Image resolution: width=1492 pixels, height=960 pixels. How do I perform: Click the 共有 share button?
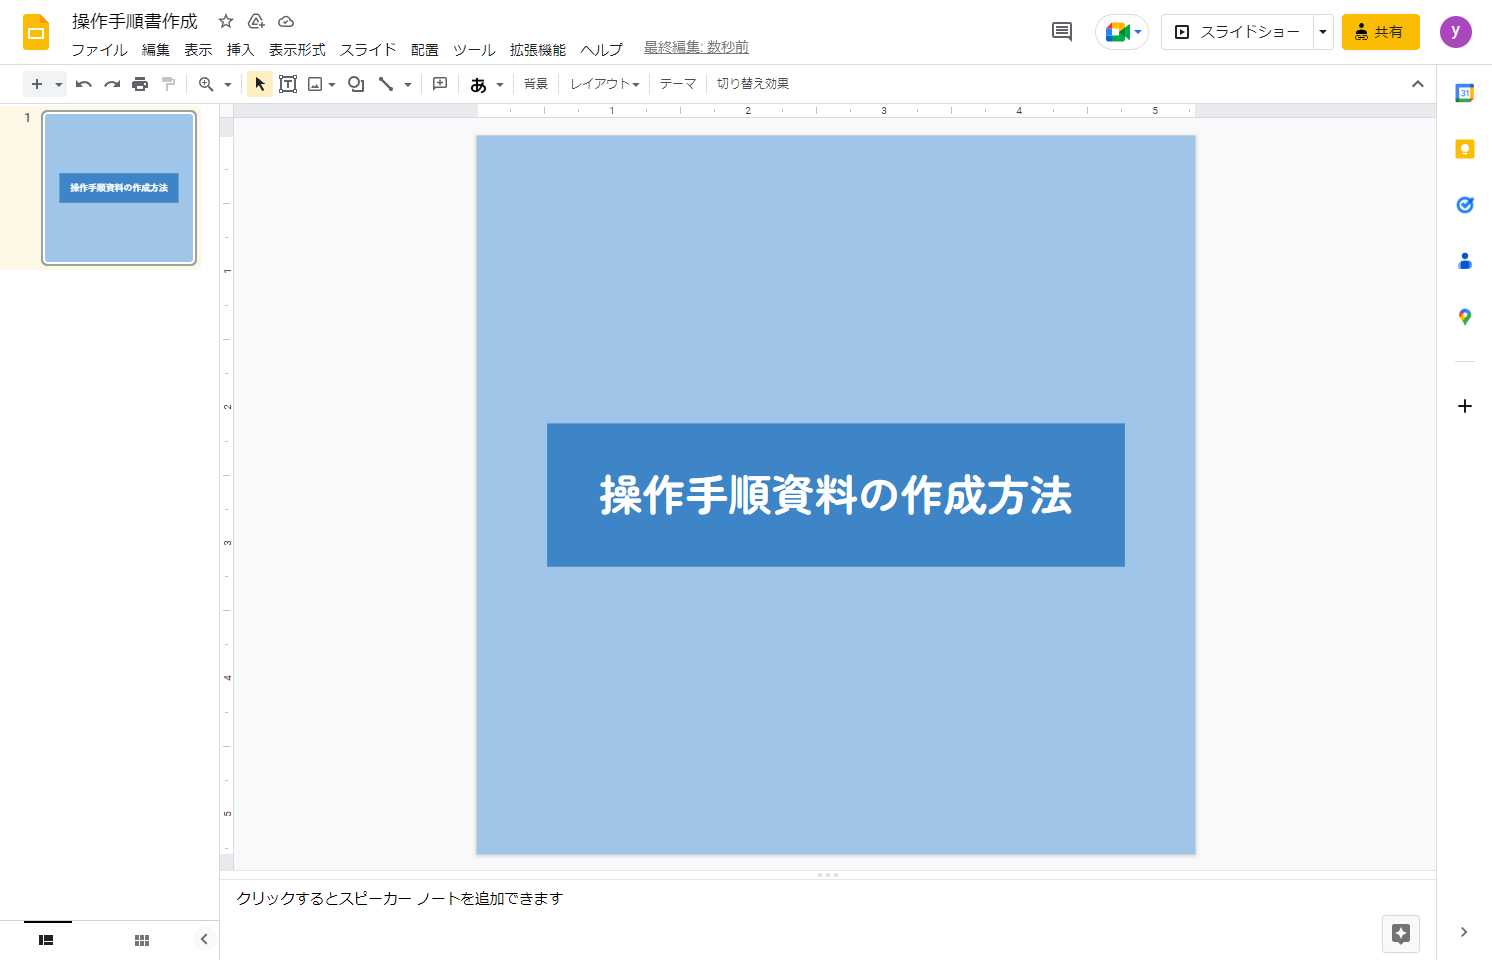coord(1381,32)
